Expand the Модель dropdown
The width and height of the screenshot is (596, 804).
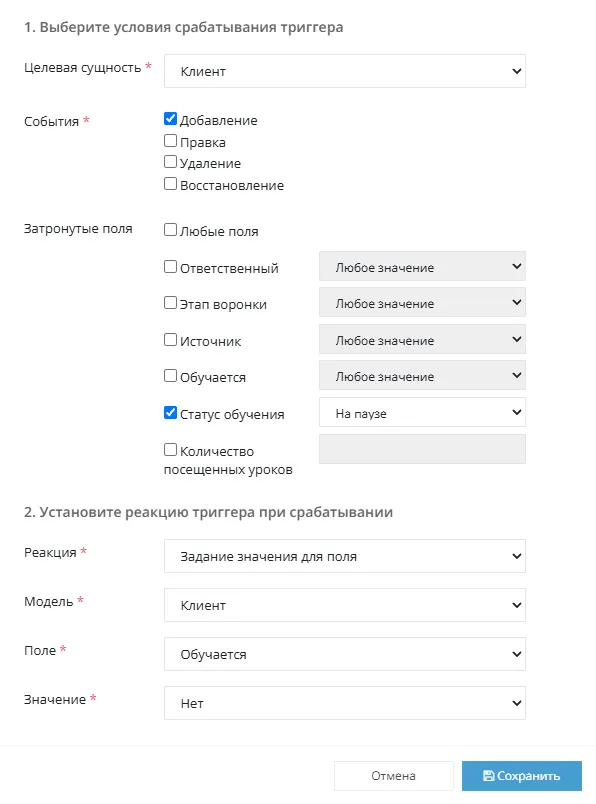(x=345, y=605)
